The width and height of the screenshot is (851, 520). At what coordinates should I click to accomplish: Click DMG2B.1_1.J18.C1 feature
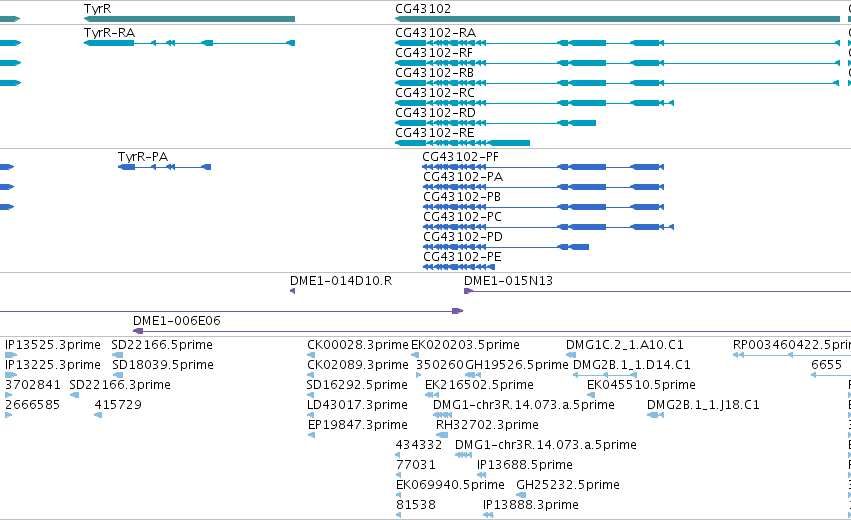703,405
